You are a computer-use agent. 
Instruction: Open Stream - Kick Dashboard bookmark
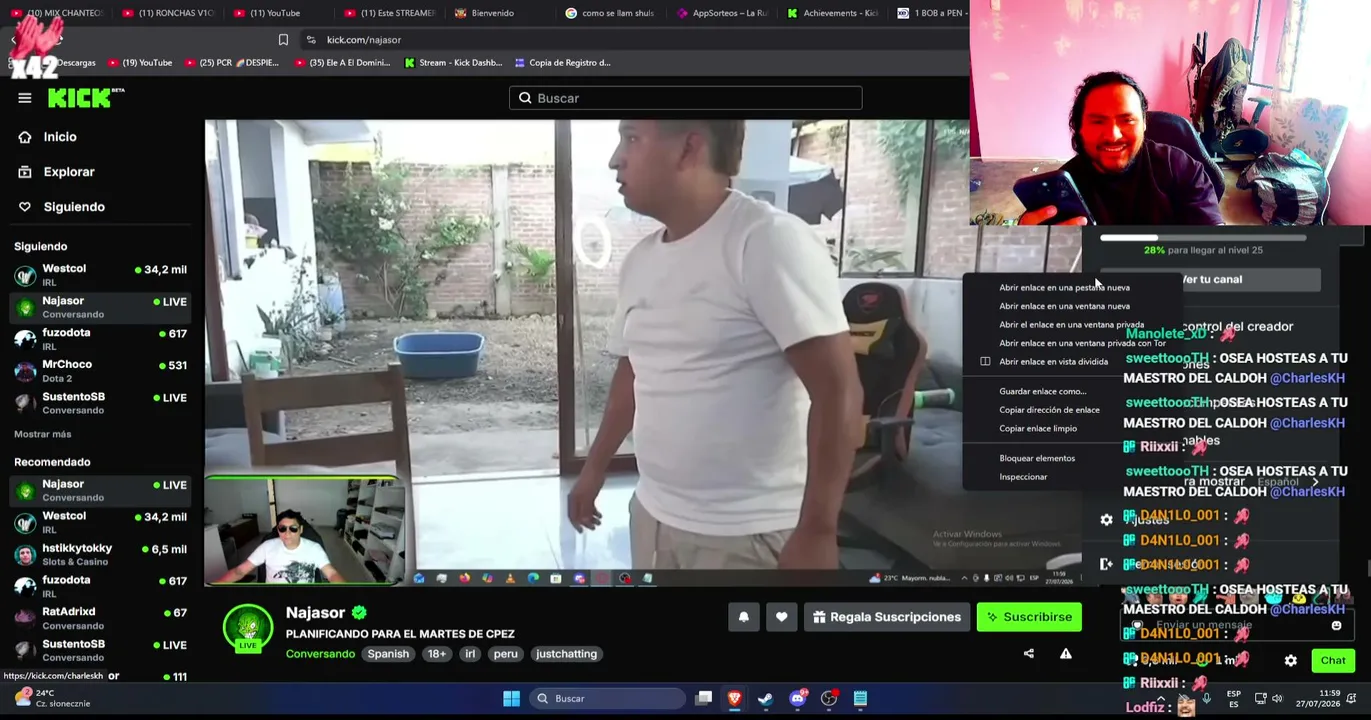tap(453, 63)
